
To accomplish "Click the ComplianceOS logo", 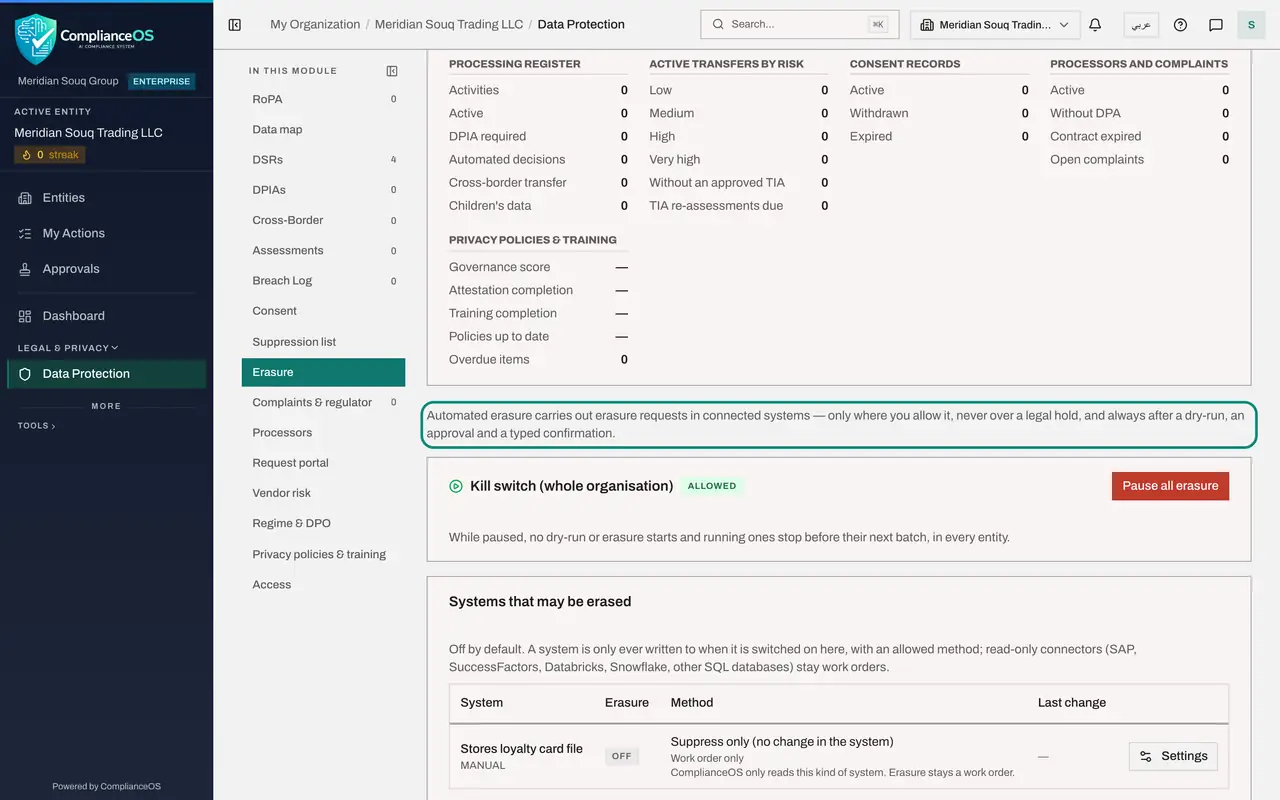I will [x=85, y=39].
